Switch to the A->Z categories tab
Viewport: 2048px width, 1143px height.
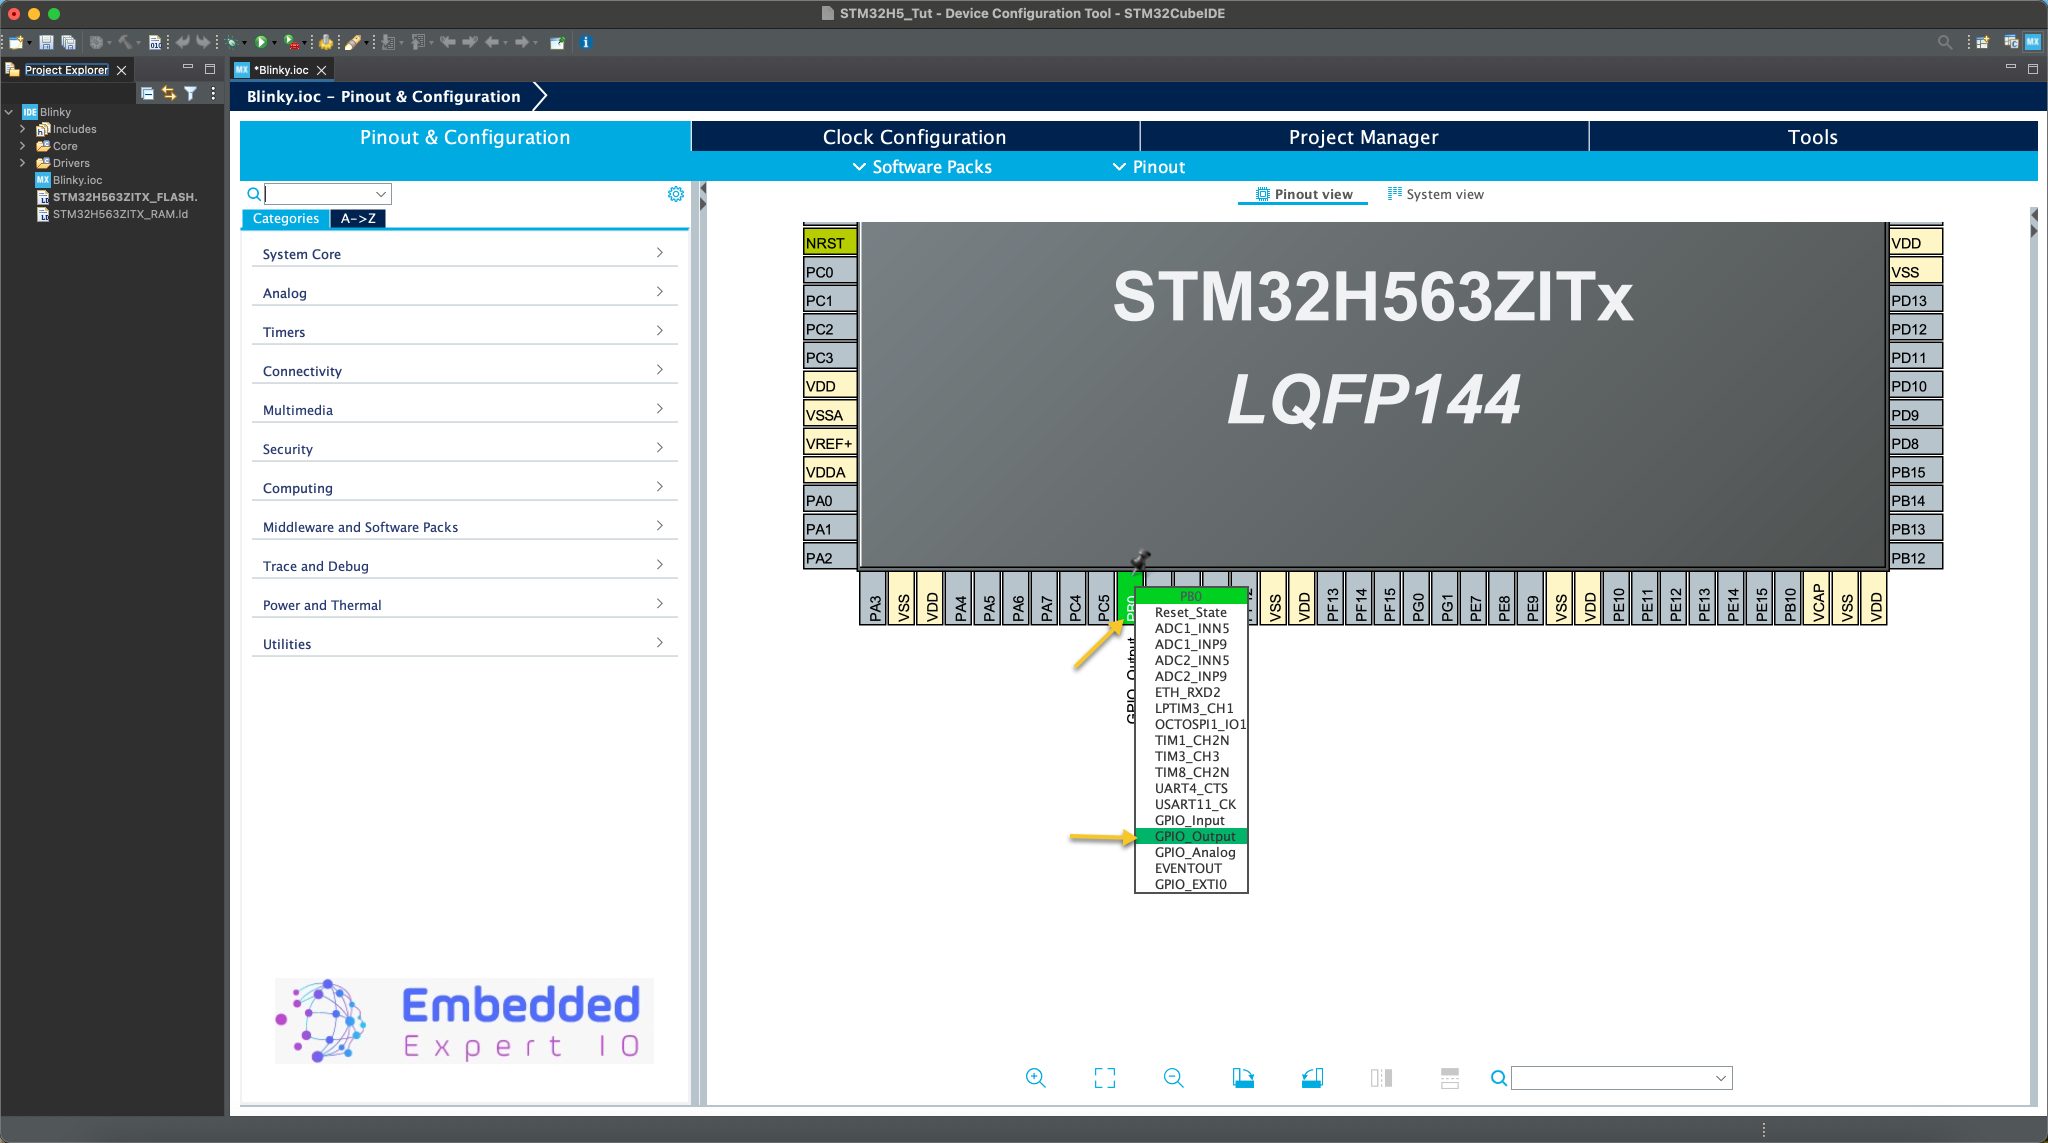[358, 218]
